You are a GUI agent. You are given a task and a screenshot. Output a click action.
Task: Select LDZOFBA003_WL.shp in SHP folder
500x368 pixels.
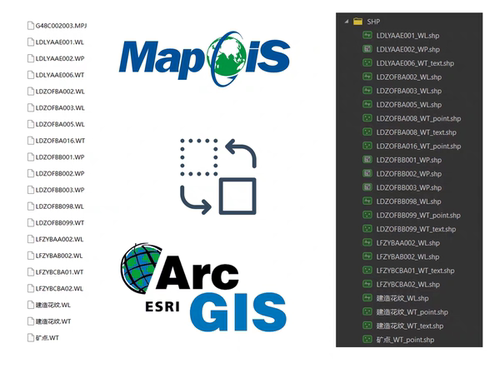click(409, 91)
